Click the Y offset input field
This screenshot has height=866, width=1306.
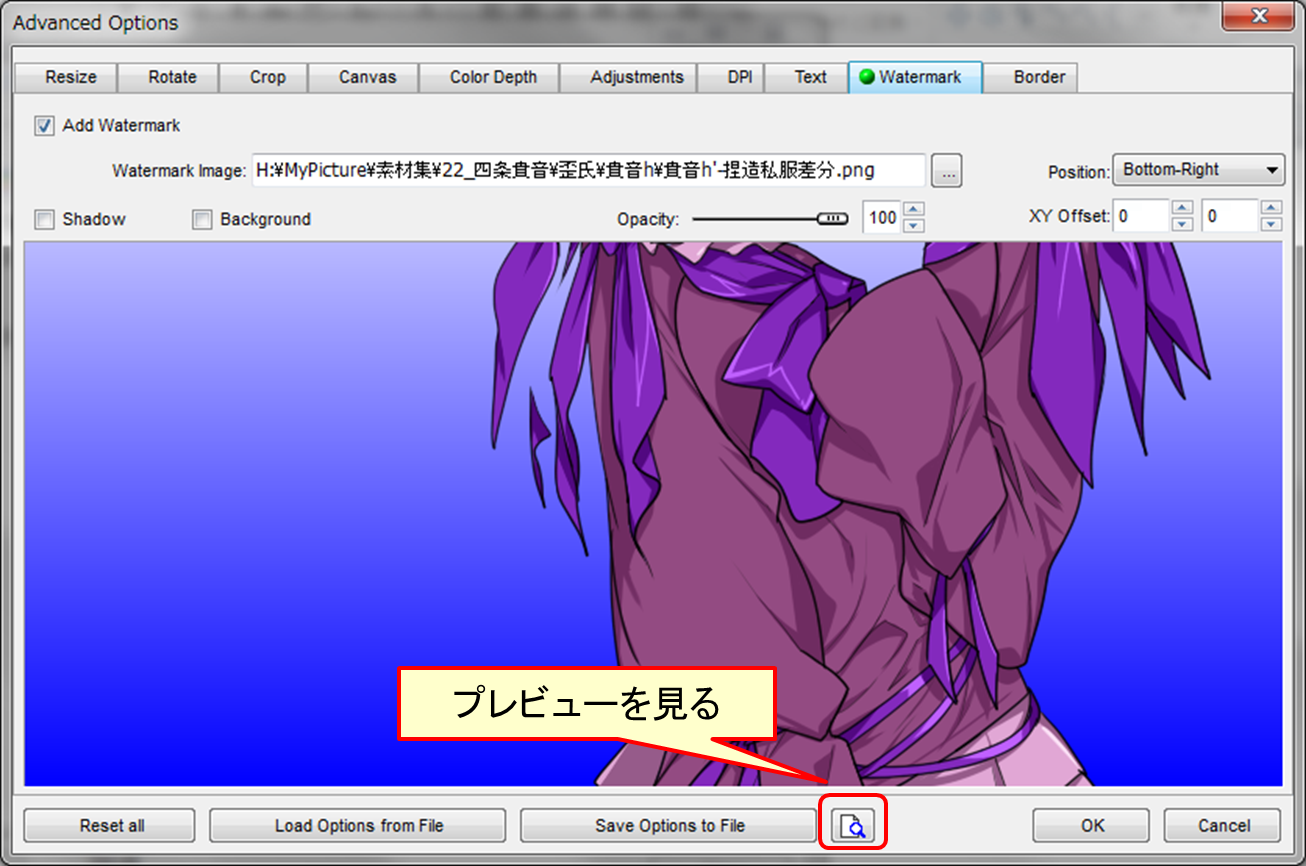click(1230, 216)
